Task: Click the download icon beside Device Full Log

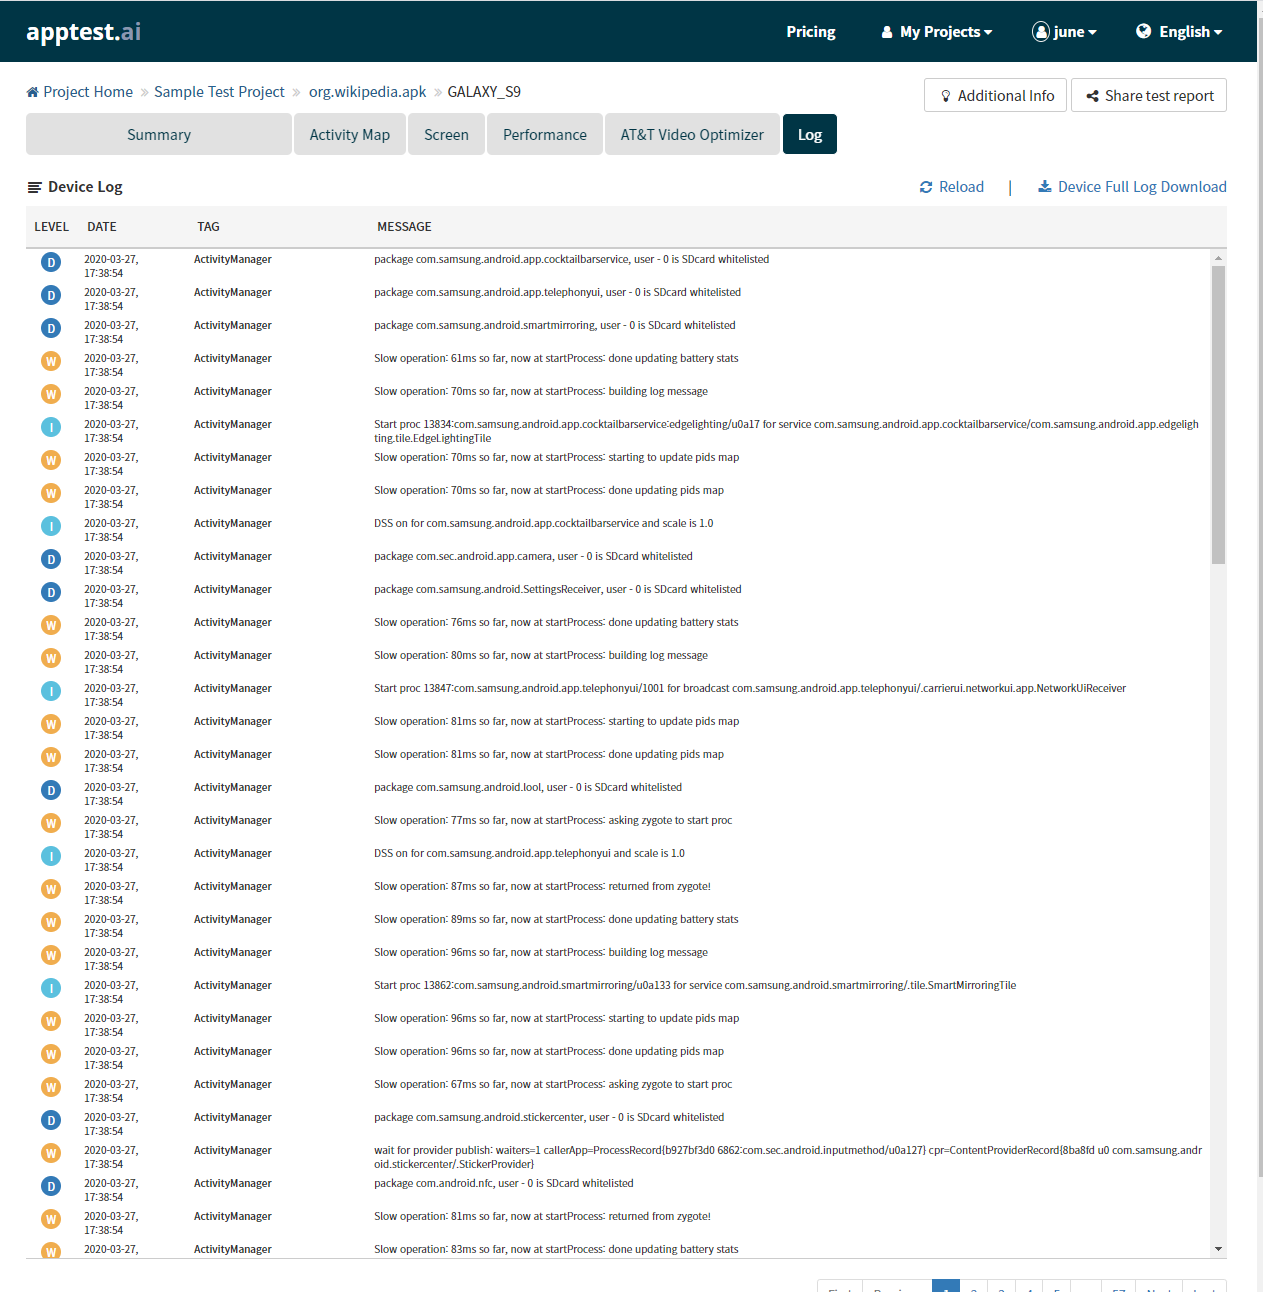Action: pyautogui.click(x=1045, y=186)
